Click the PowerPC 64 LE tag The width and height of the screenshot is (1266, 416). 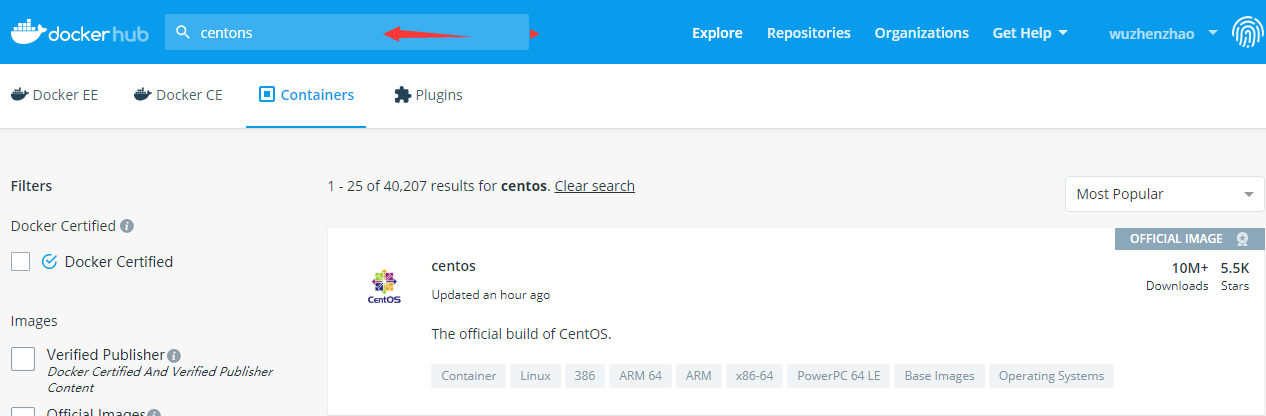tap(839, 376)
